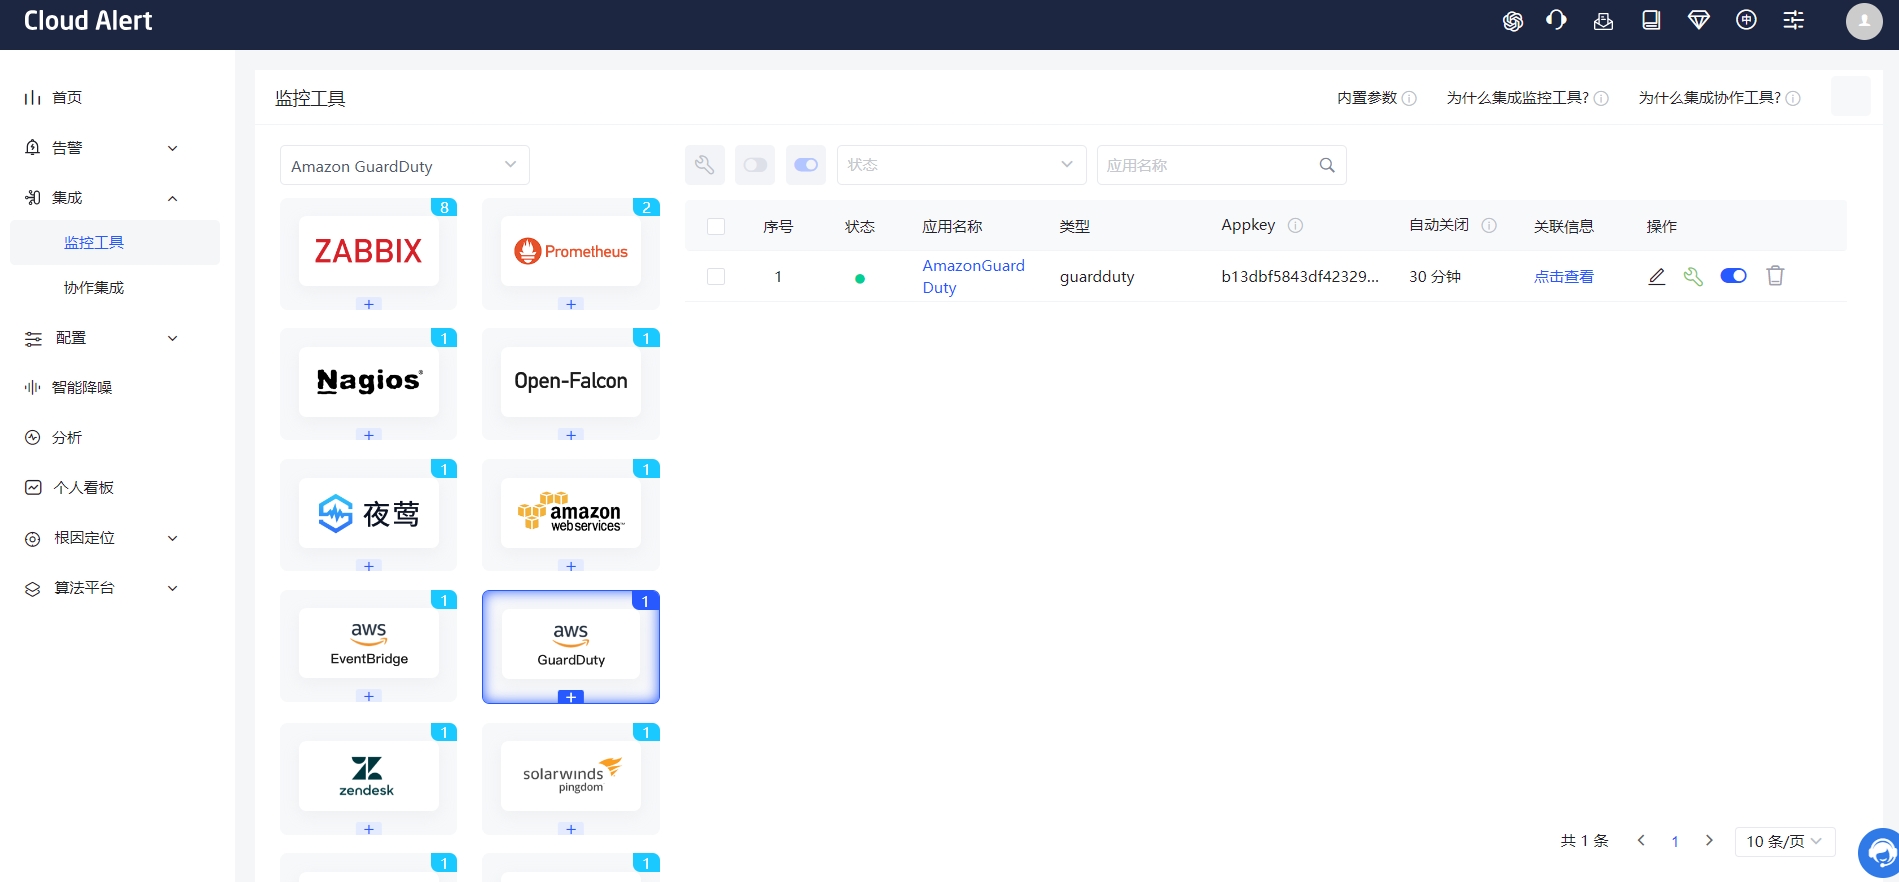The width and height of the screenshot is (1899, 882).
Task: Open the chat support bubble
Action: [1879, 853]
